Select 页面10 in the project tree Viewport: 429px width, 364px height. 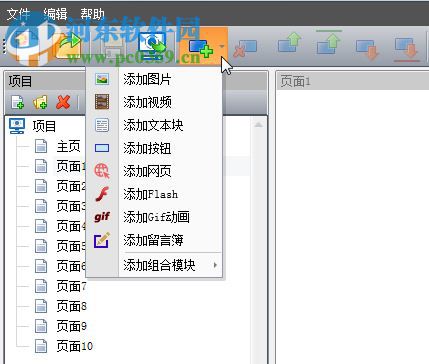point(75,346)
